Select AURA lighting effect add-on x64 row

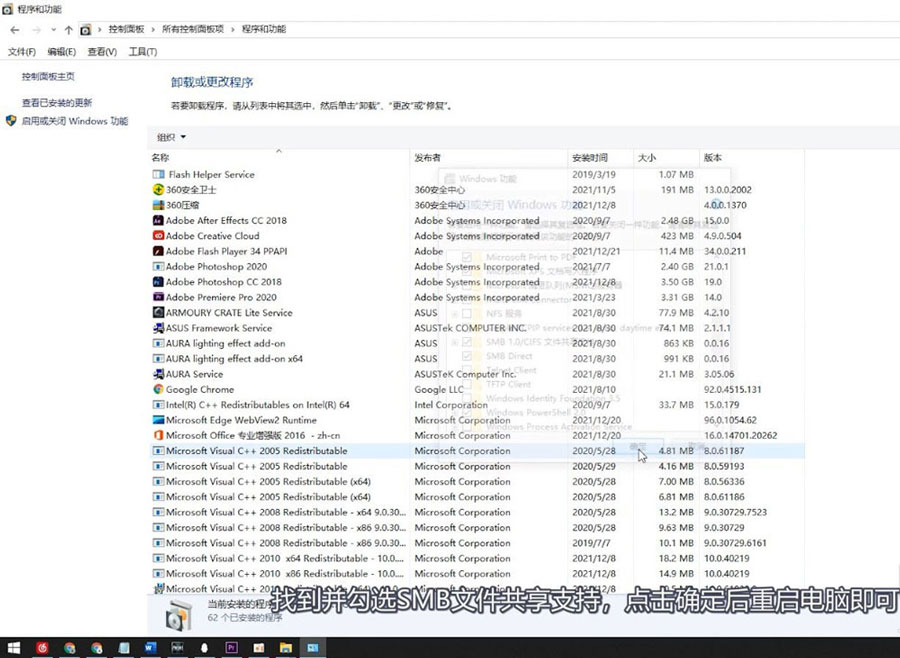[476, 359]
